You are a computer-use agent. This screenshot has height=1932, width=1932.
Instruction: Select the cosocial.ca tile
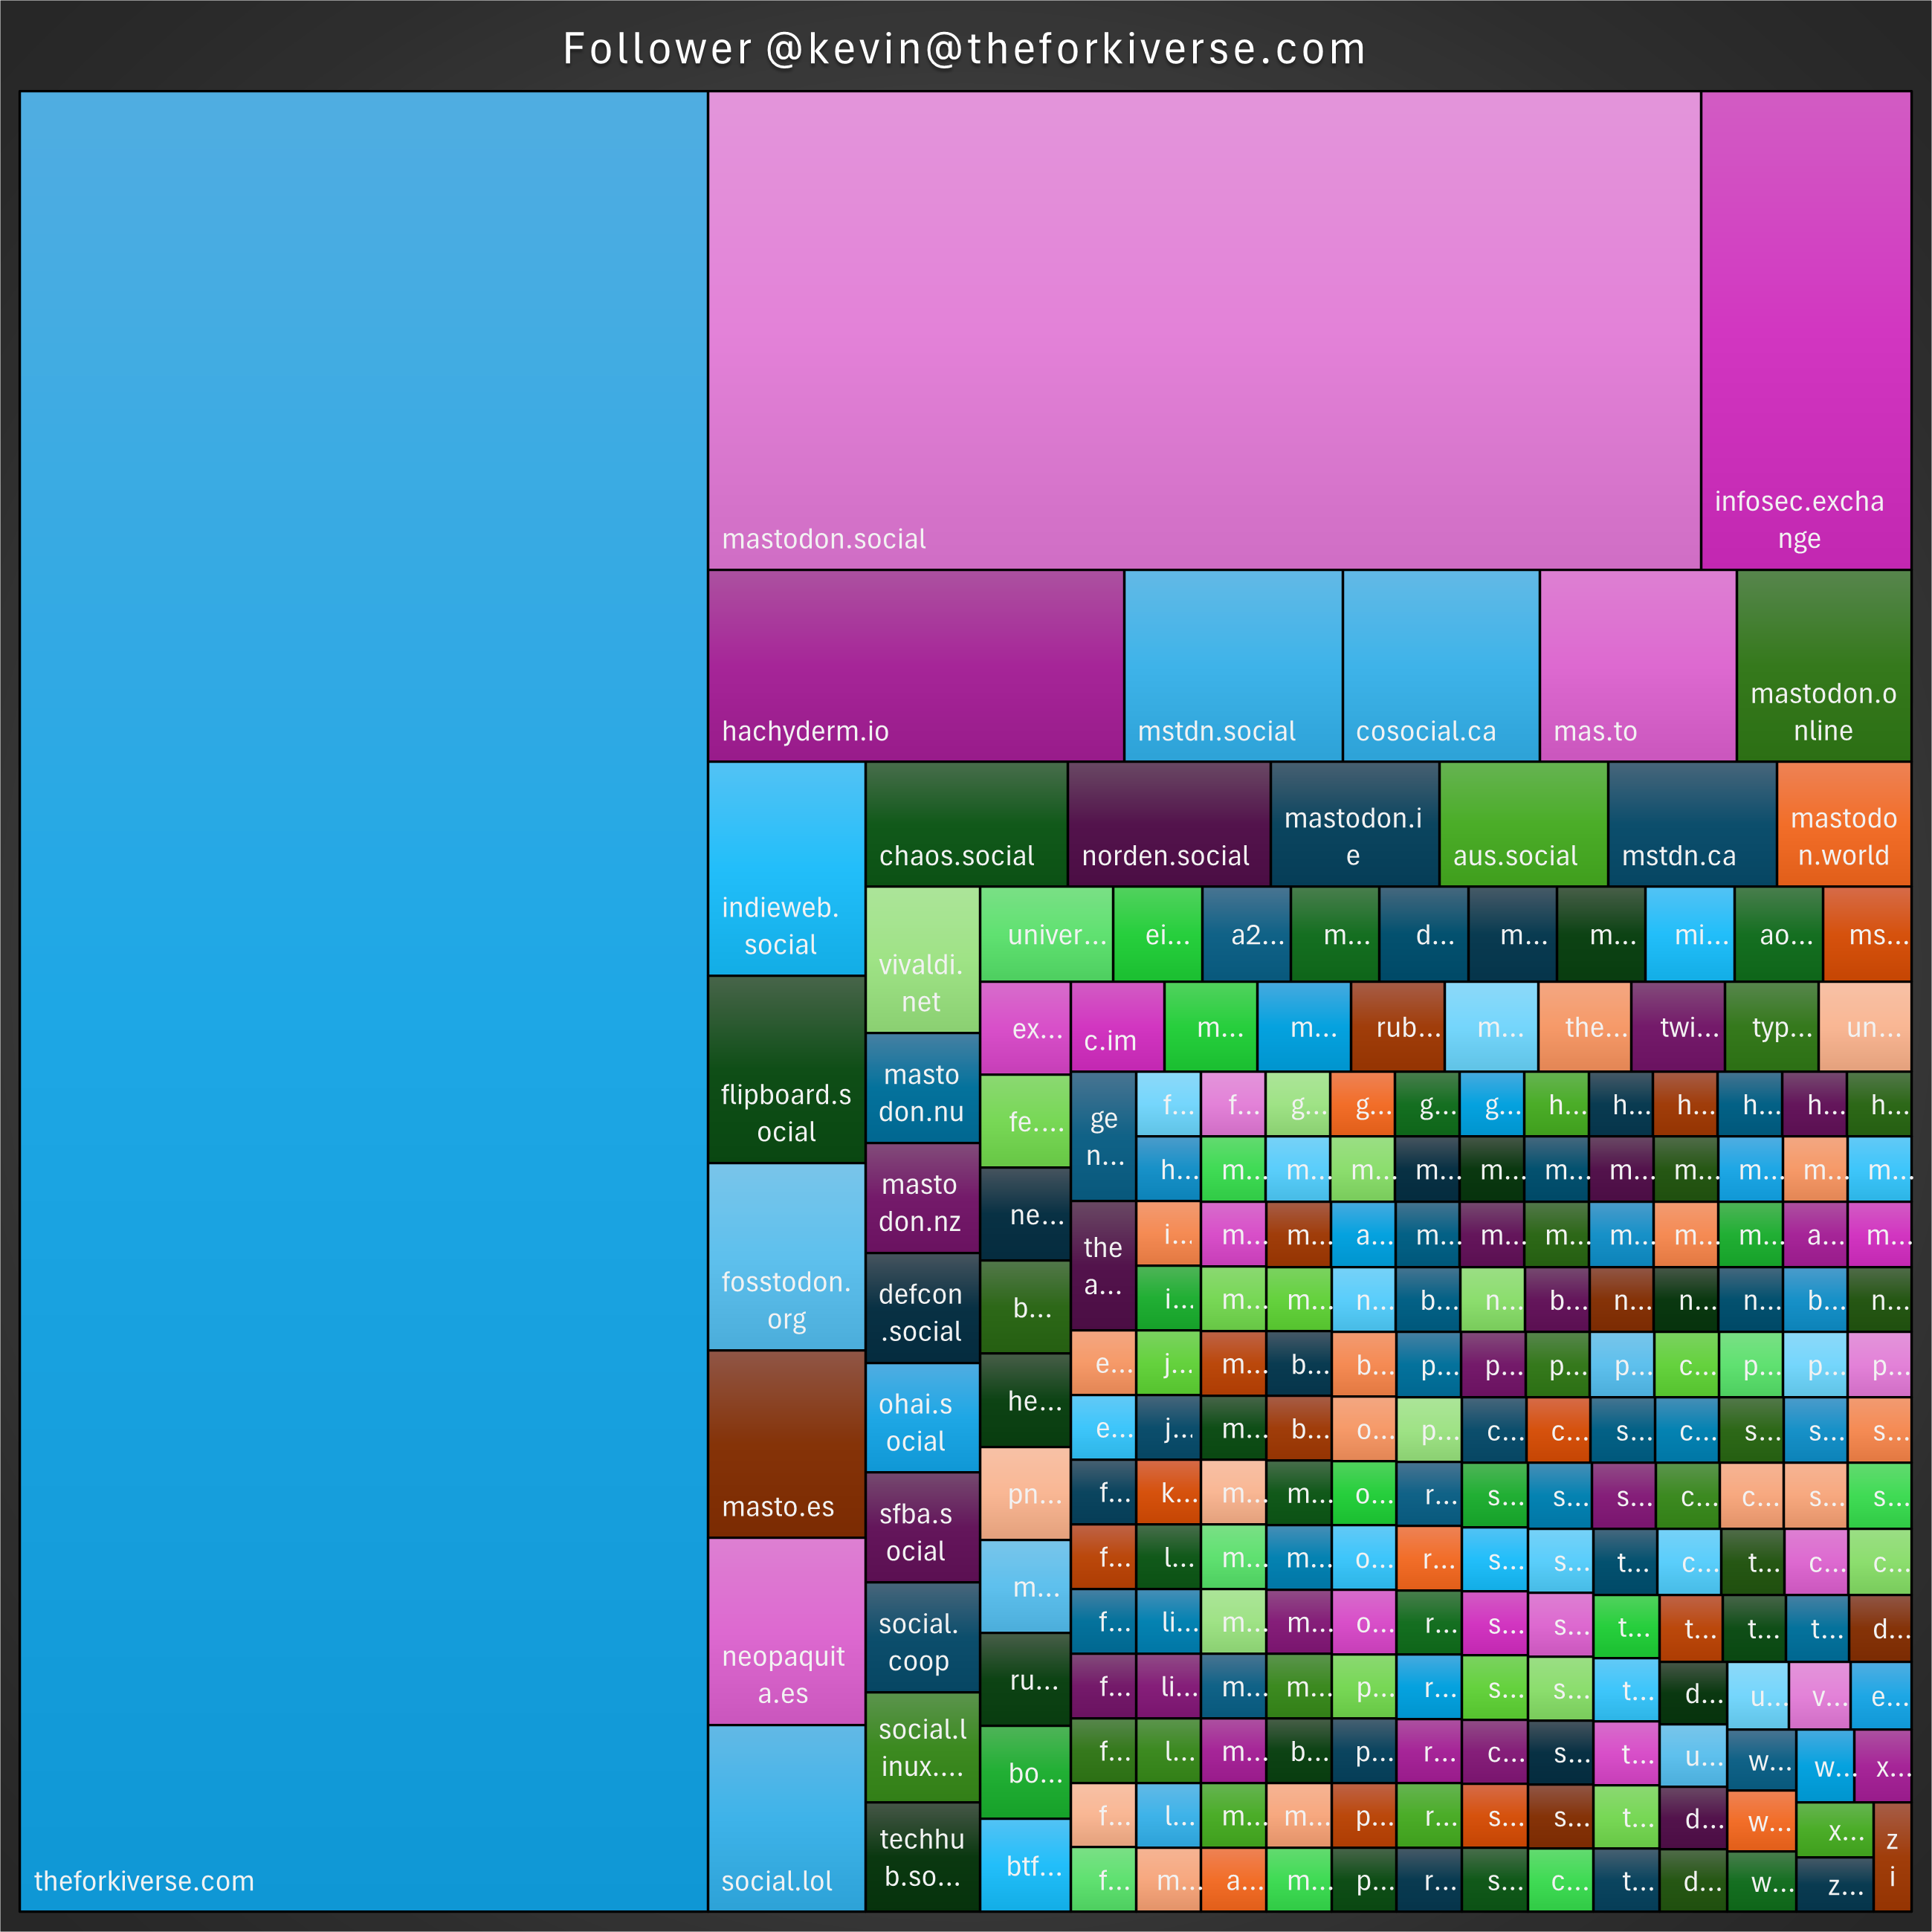click(1440, 665)
